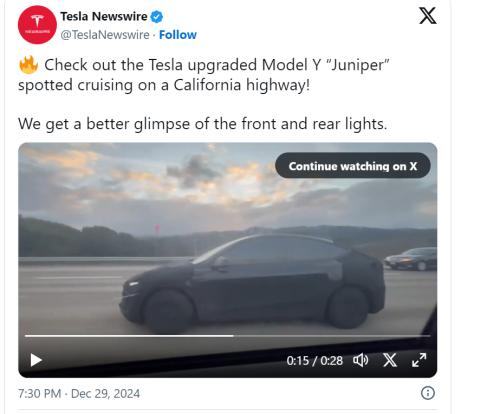Viewport: 500px width, 414px height.
Task: Mute the video with the speaker icon
Action: coord(361,360)
